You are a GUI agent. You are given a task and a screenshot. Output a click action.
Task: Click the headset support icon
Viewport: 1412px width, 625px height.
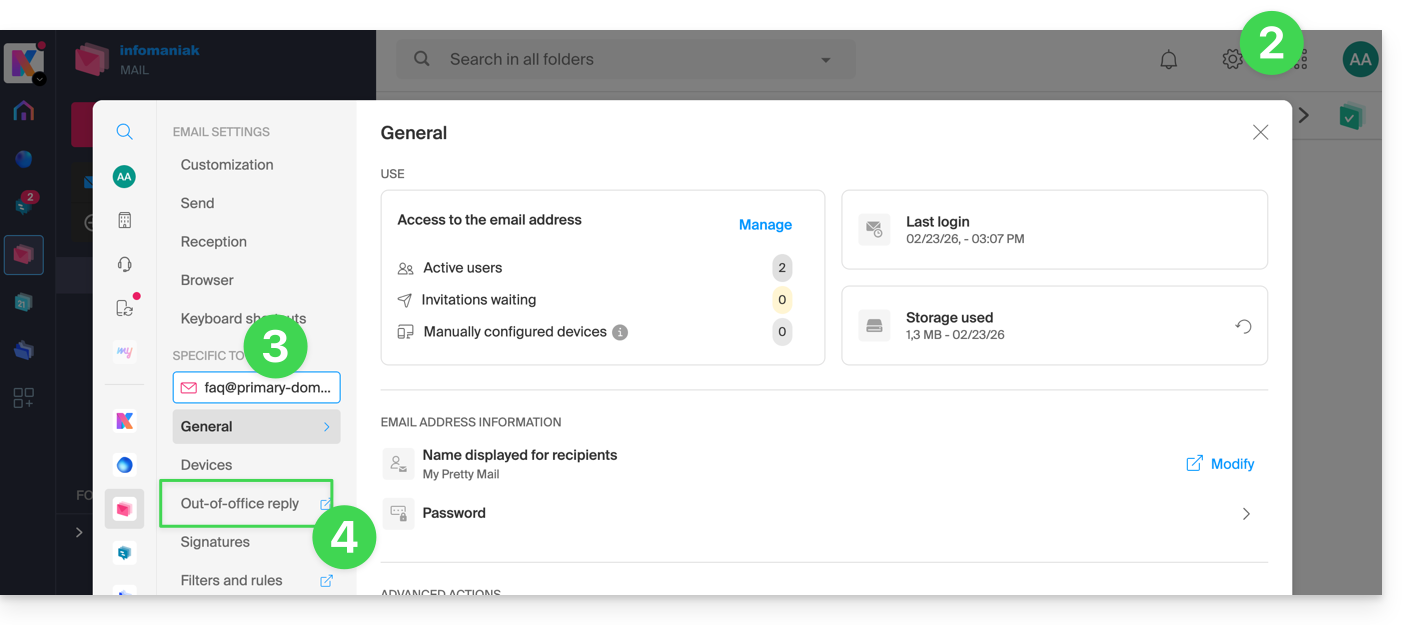coord(124,264)
